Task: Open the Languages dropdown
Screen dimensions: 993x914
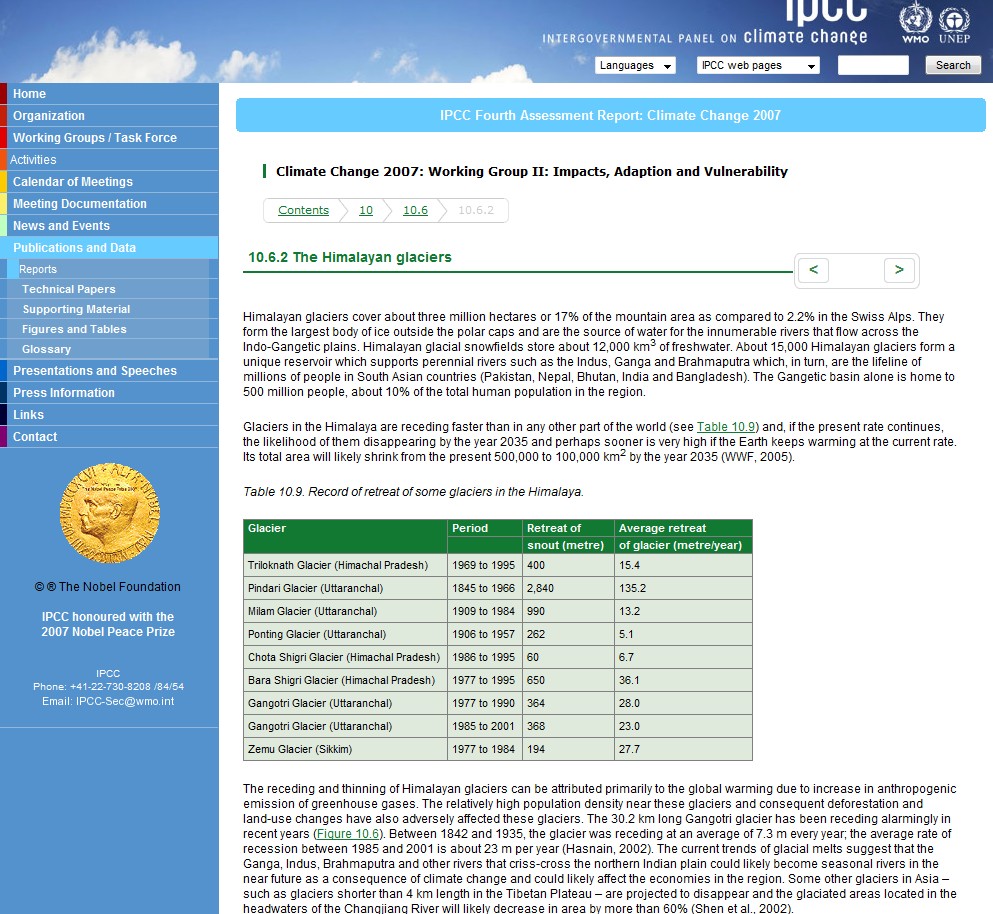Action: click(x=635, y=65)
